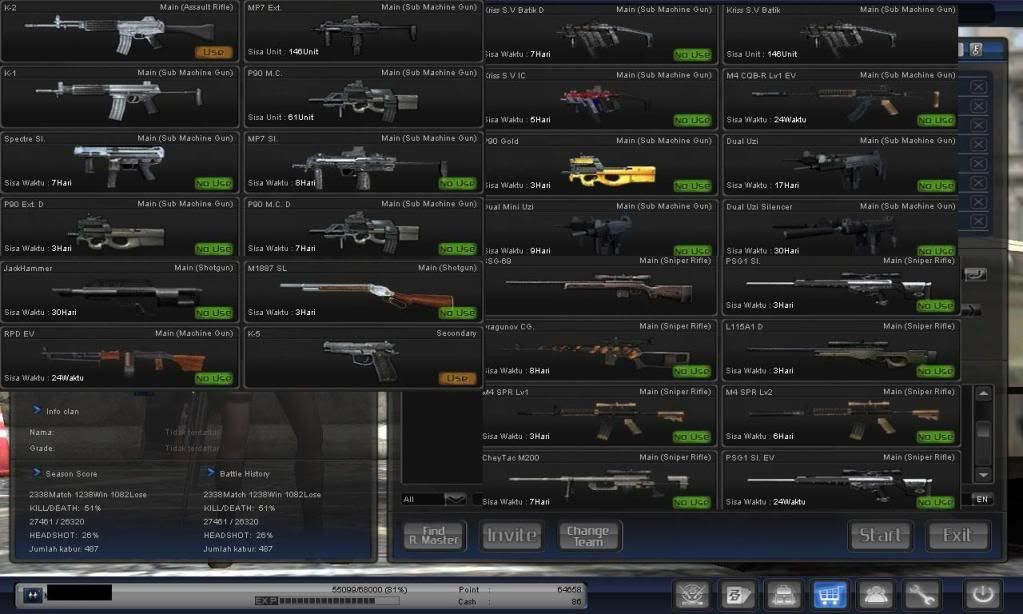
Task: Click the 55099/68000 (81%) EXP text
Action: [369, 589]
